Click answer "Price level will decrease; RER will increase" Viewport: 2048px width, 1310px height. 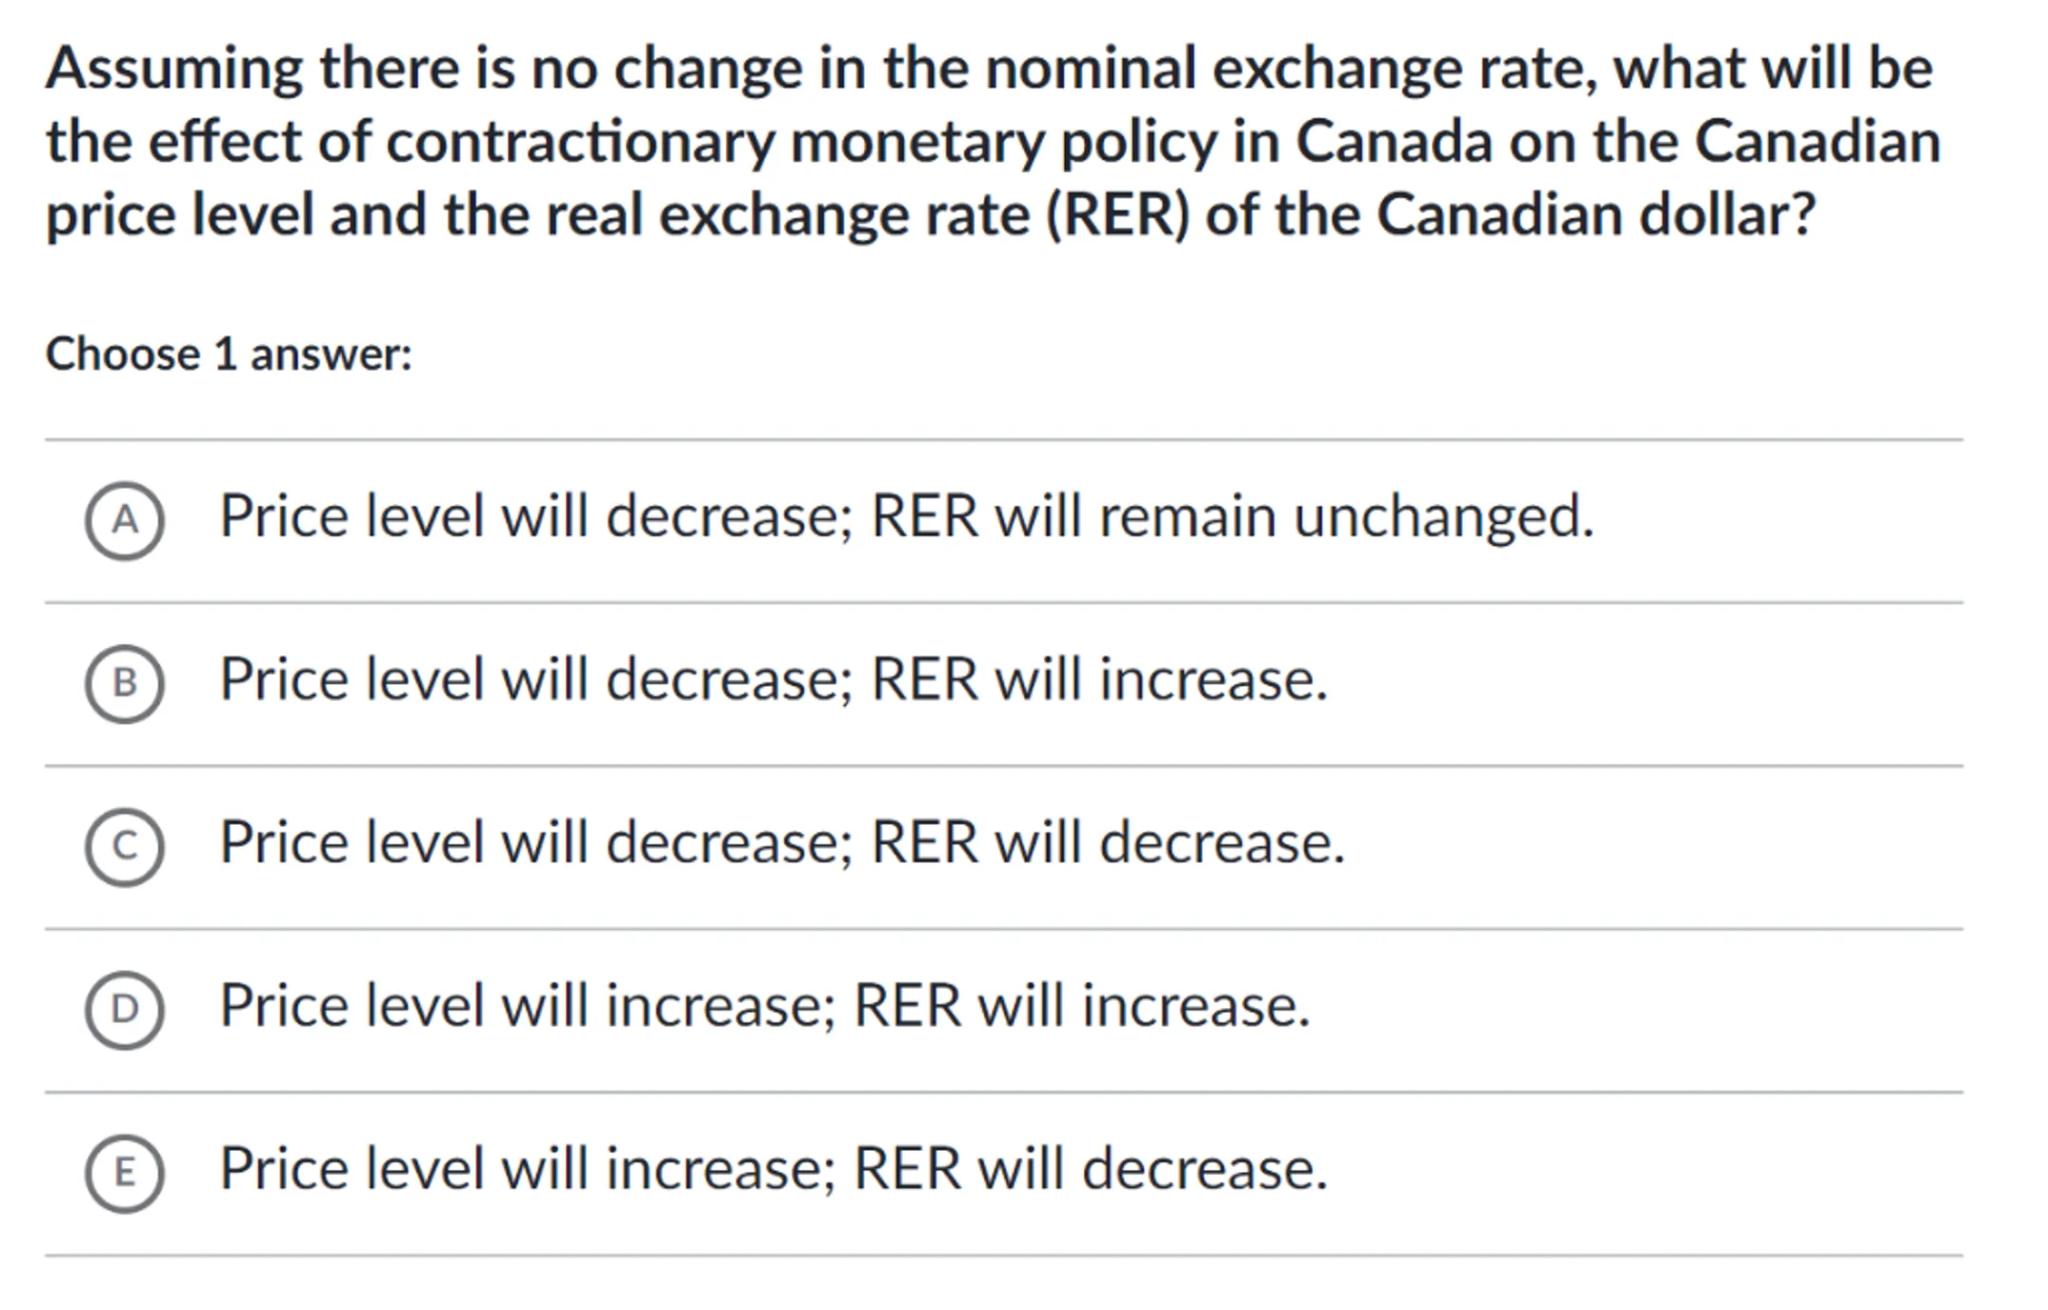click(773, 680)
